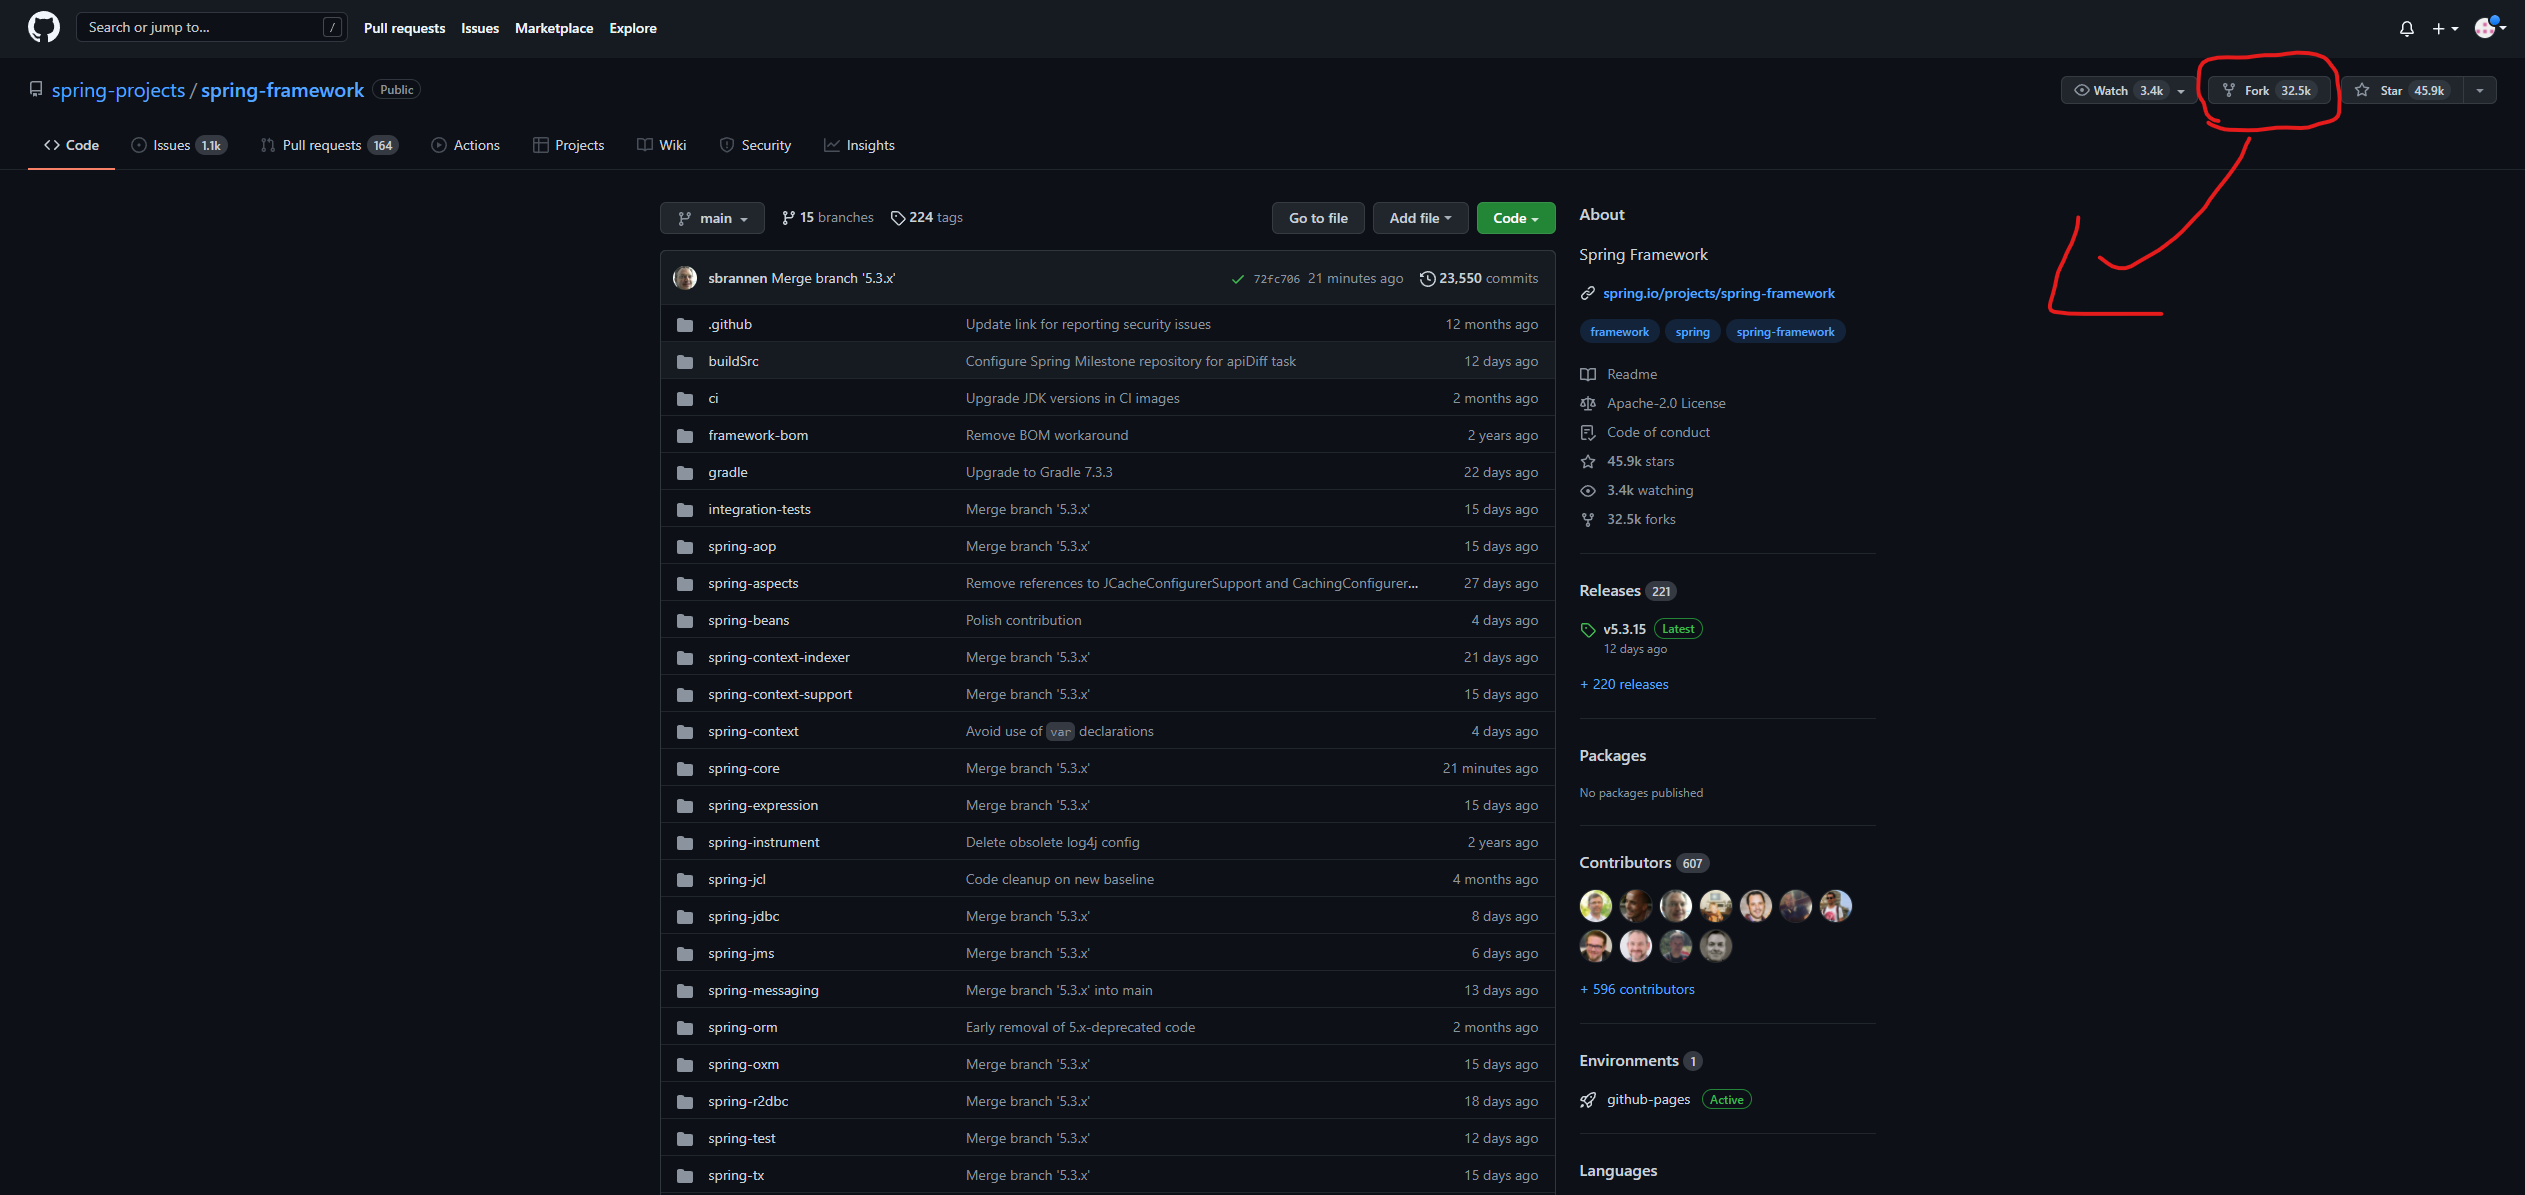Image resolution: width=2525 pixels, height=1195 pixels.
Task: View the 15 branches link
Action: pos(827,218)
